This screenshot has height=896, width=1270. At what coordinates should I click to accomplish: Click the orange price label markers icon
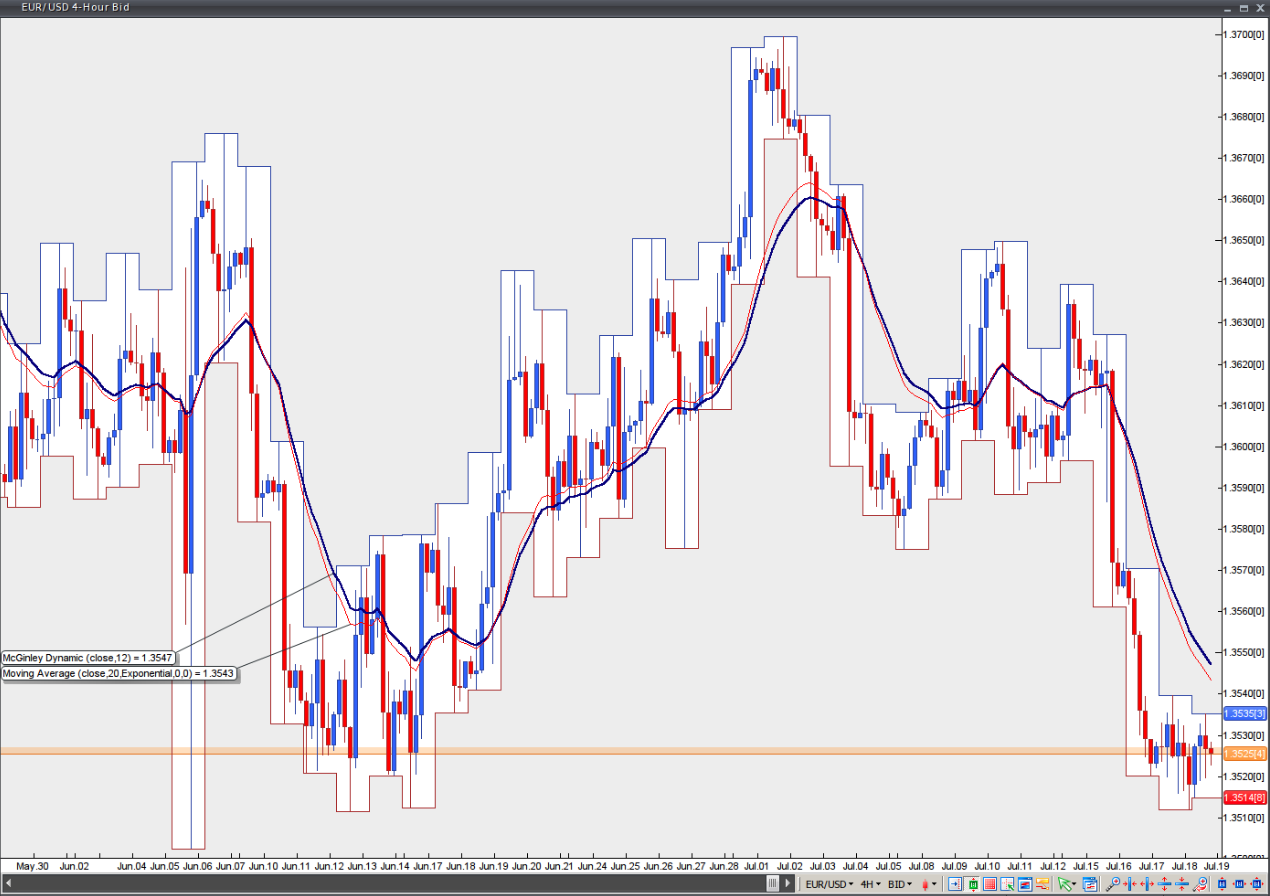tap(1042, 884)
